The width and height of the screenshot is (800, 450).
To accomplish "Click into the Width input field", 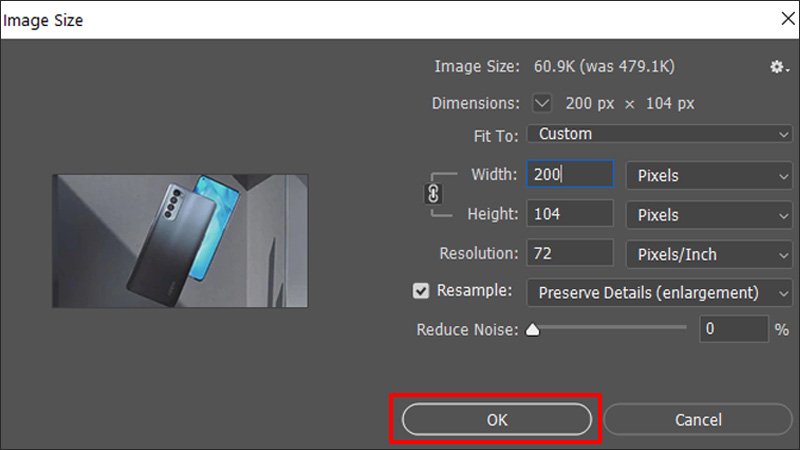I will click(x=570, y=175).
